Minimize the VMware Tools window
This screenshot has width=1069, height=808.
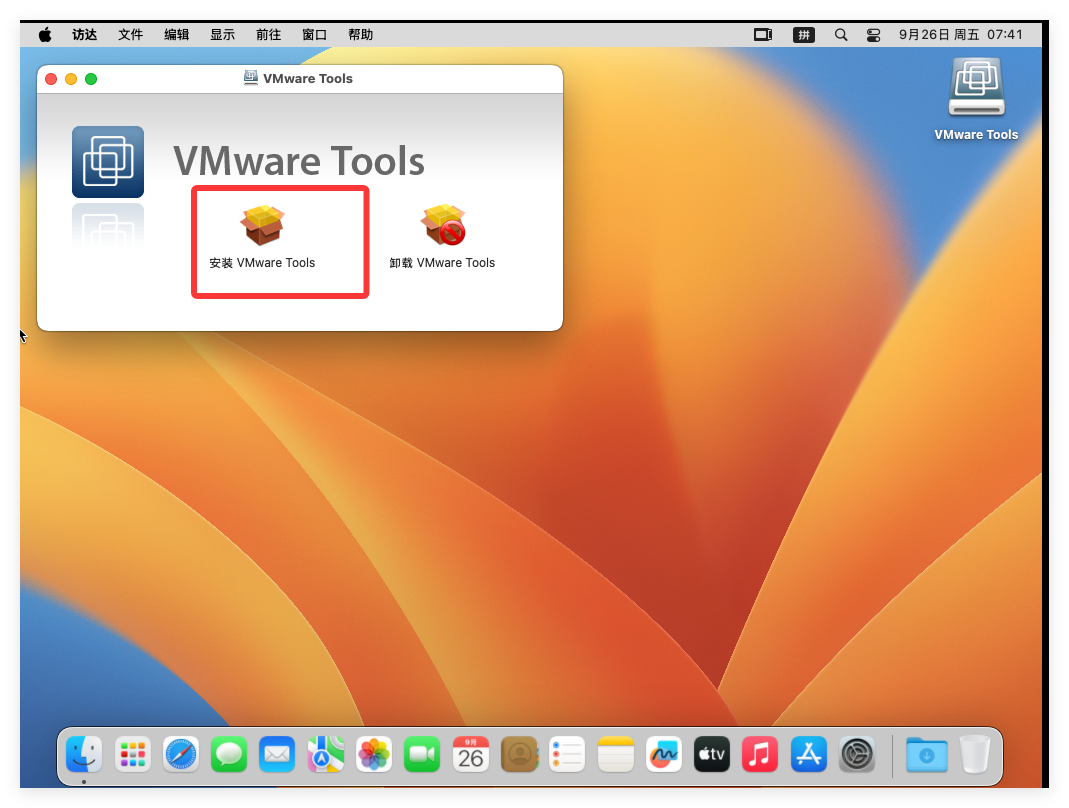click(71, 79)
